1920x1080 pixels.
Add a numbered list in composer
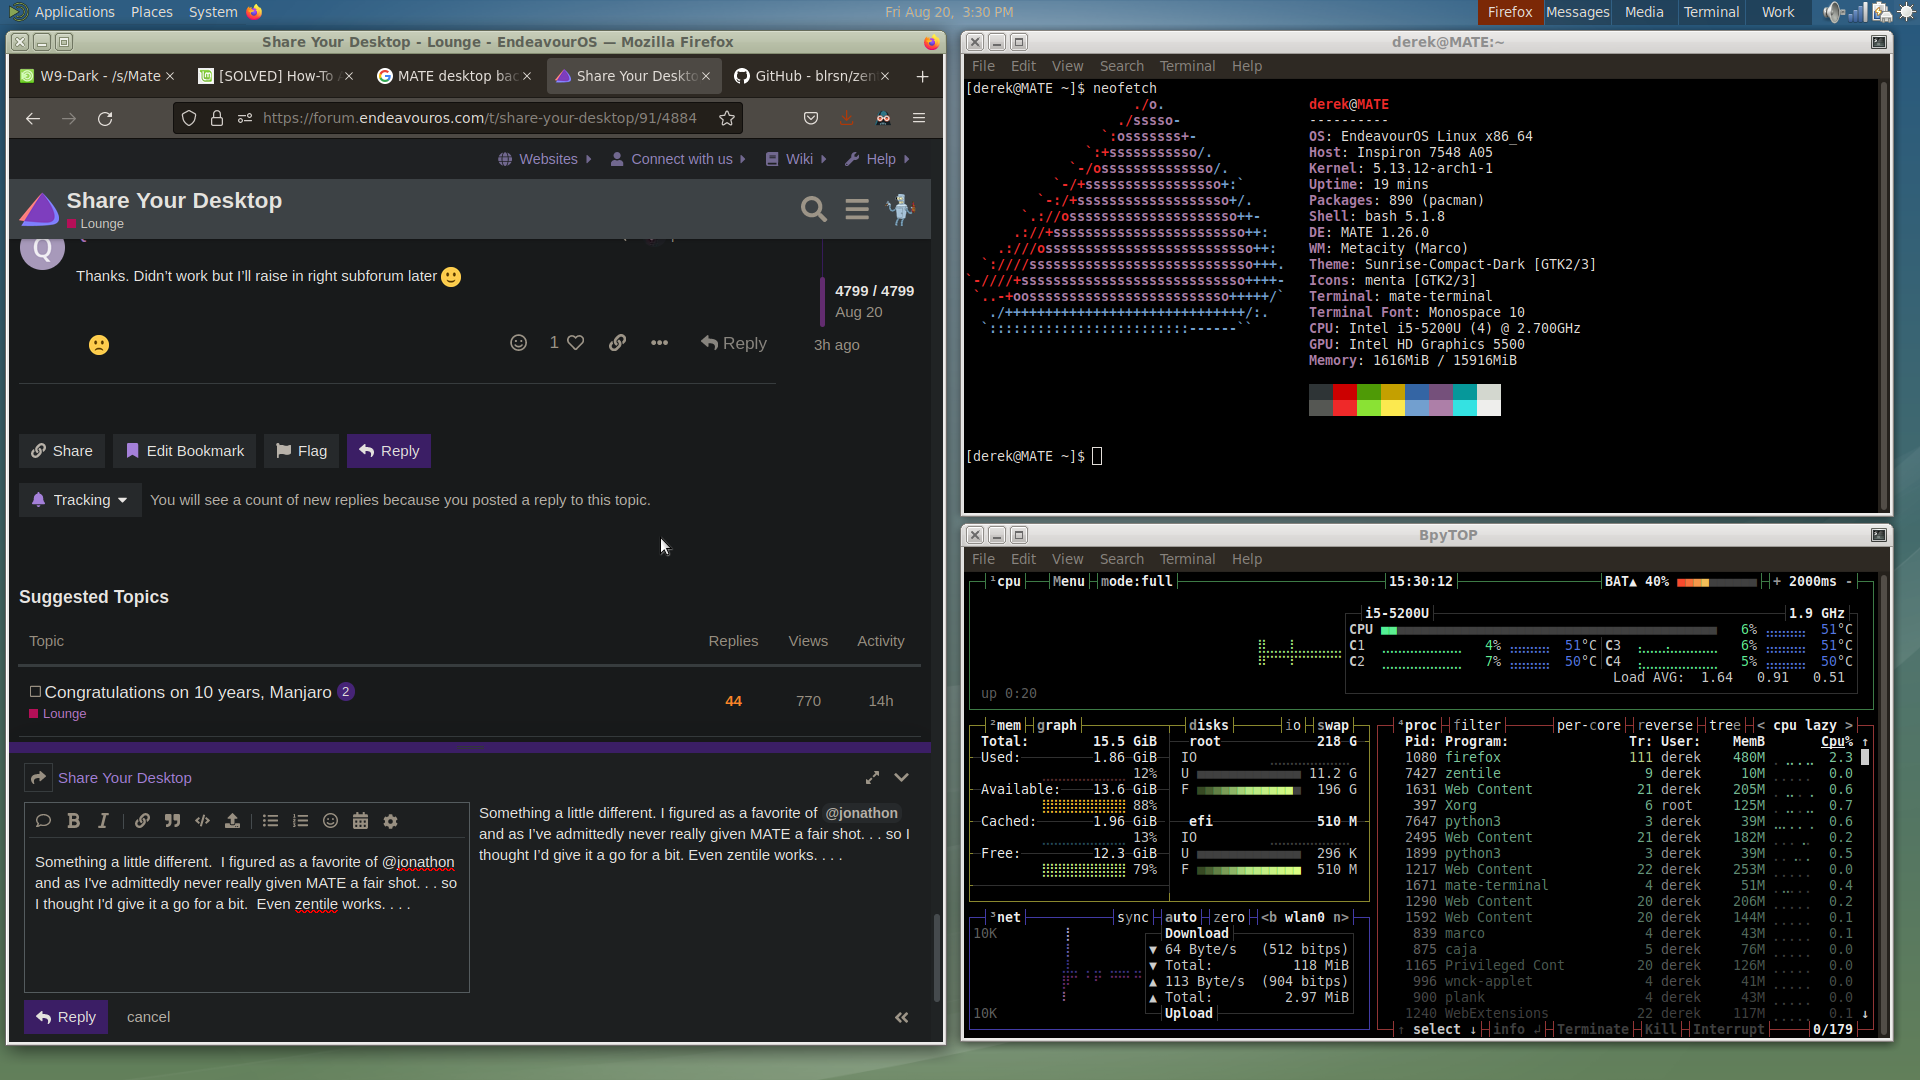(x=300, y=821)
